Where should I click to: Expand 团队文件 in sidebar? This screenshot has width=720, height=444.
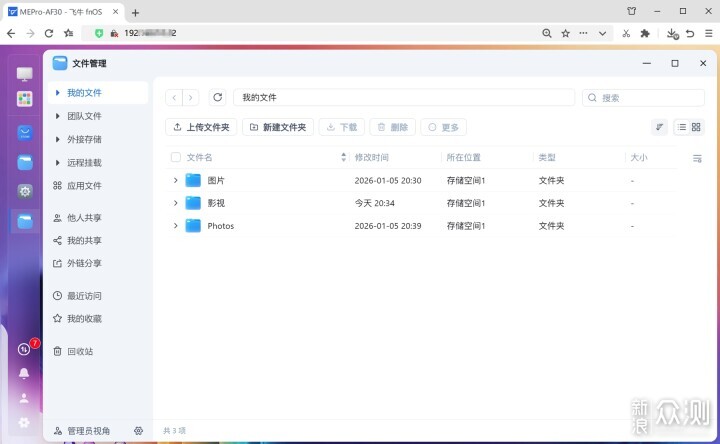pos(57,116)
